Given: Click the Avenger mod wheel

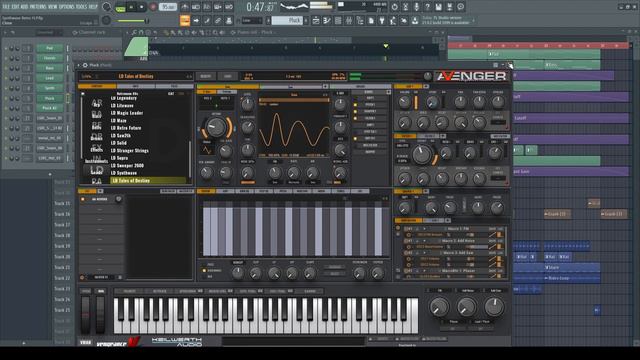Looking at the screenshot, I should pyautogui.click(x=100, y=315).
